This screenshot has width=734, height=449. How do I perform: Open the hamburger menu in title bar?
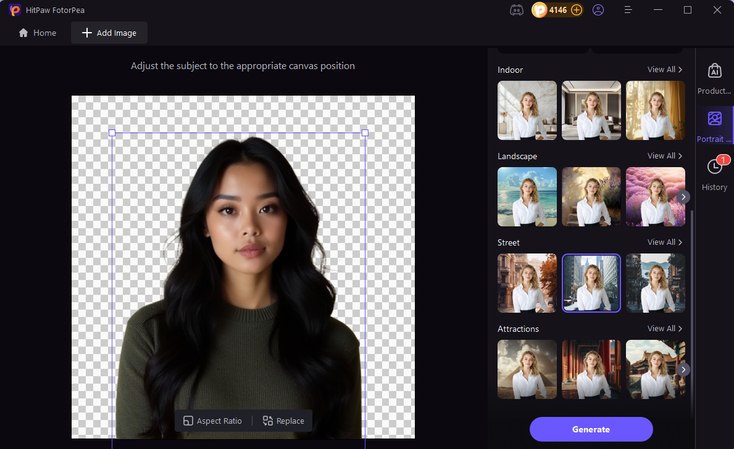[x=629, y=10]
